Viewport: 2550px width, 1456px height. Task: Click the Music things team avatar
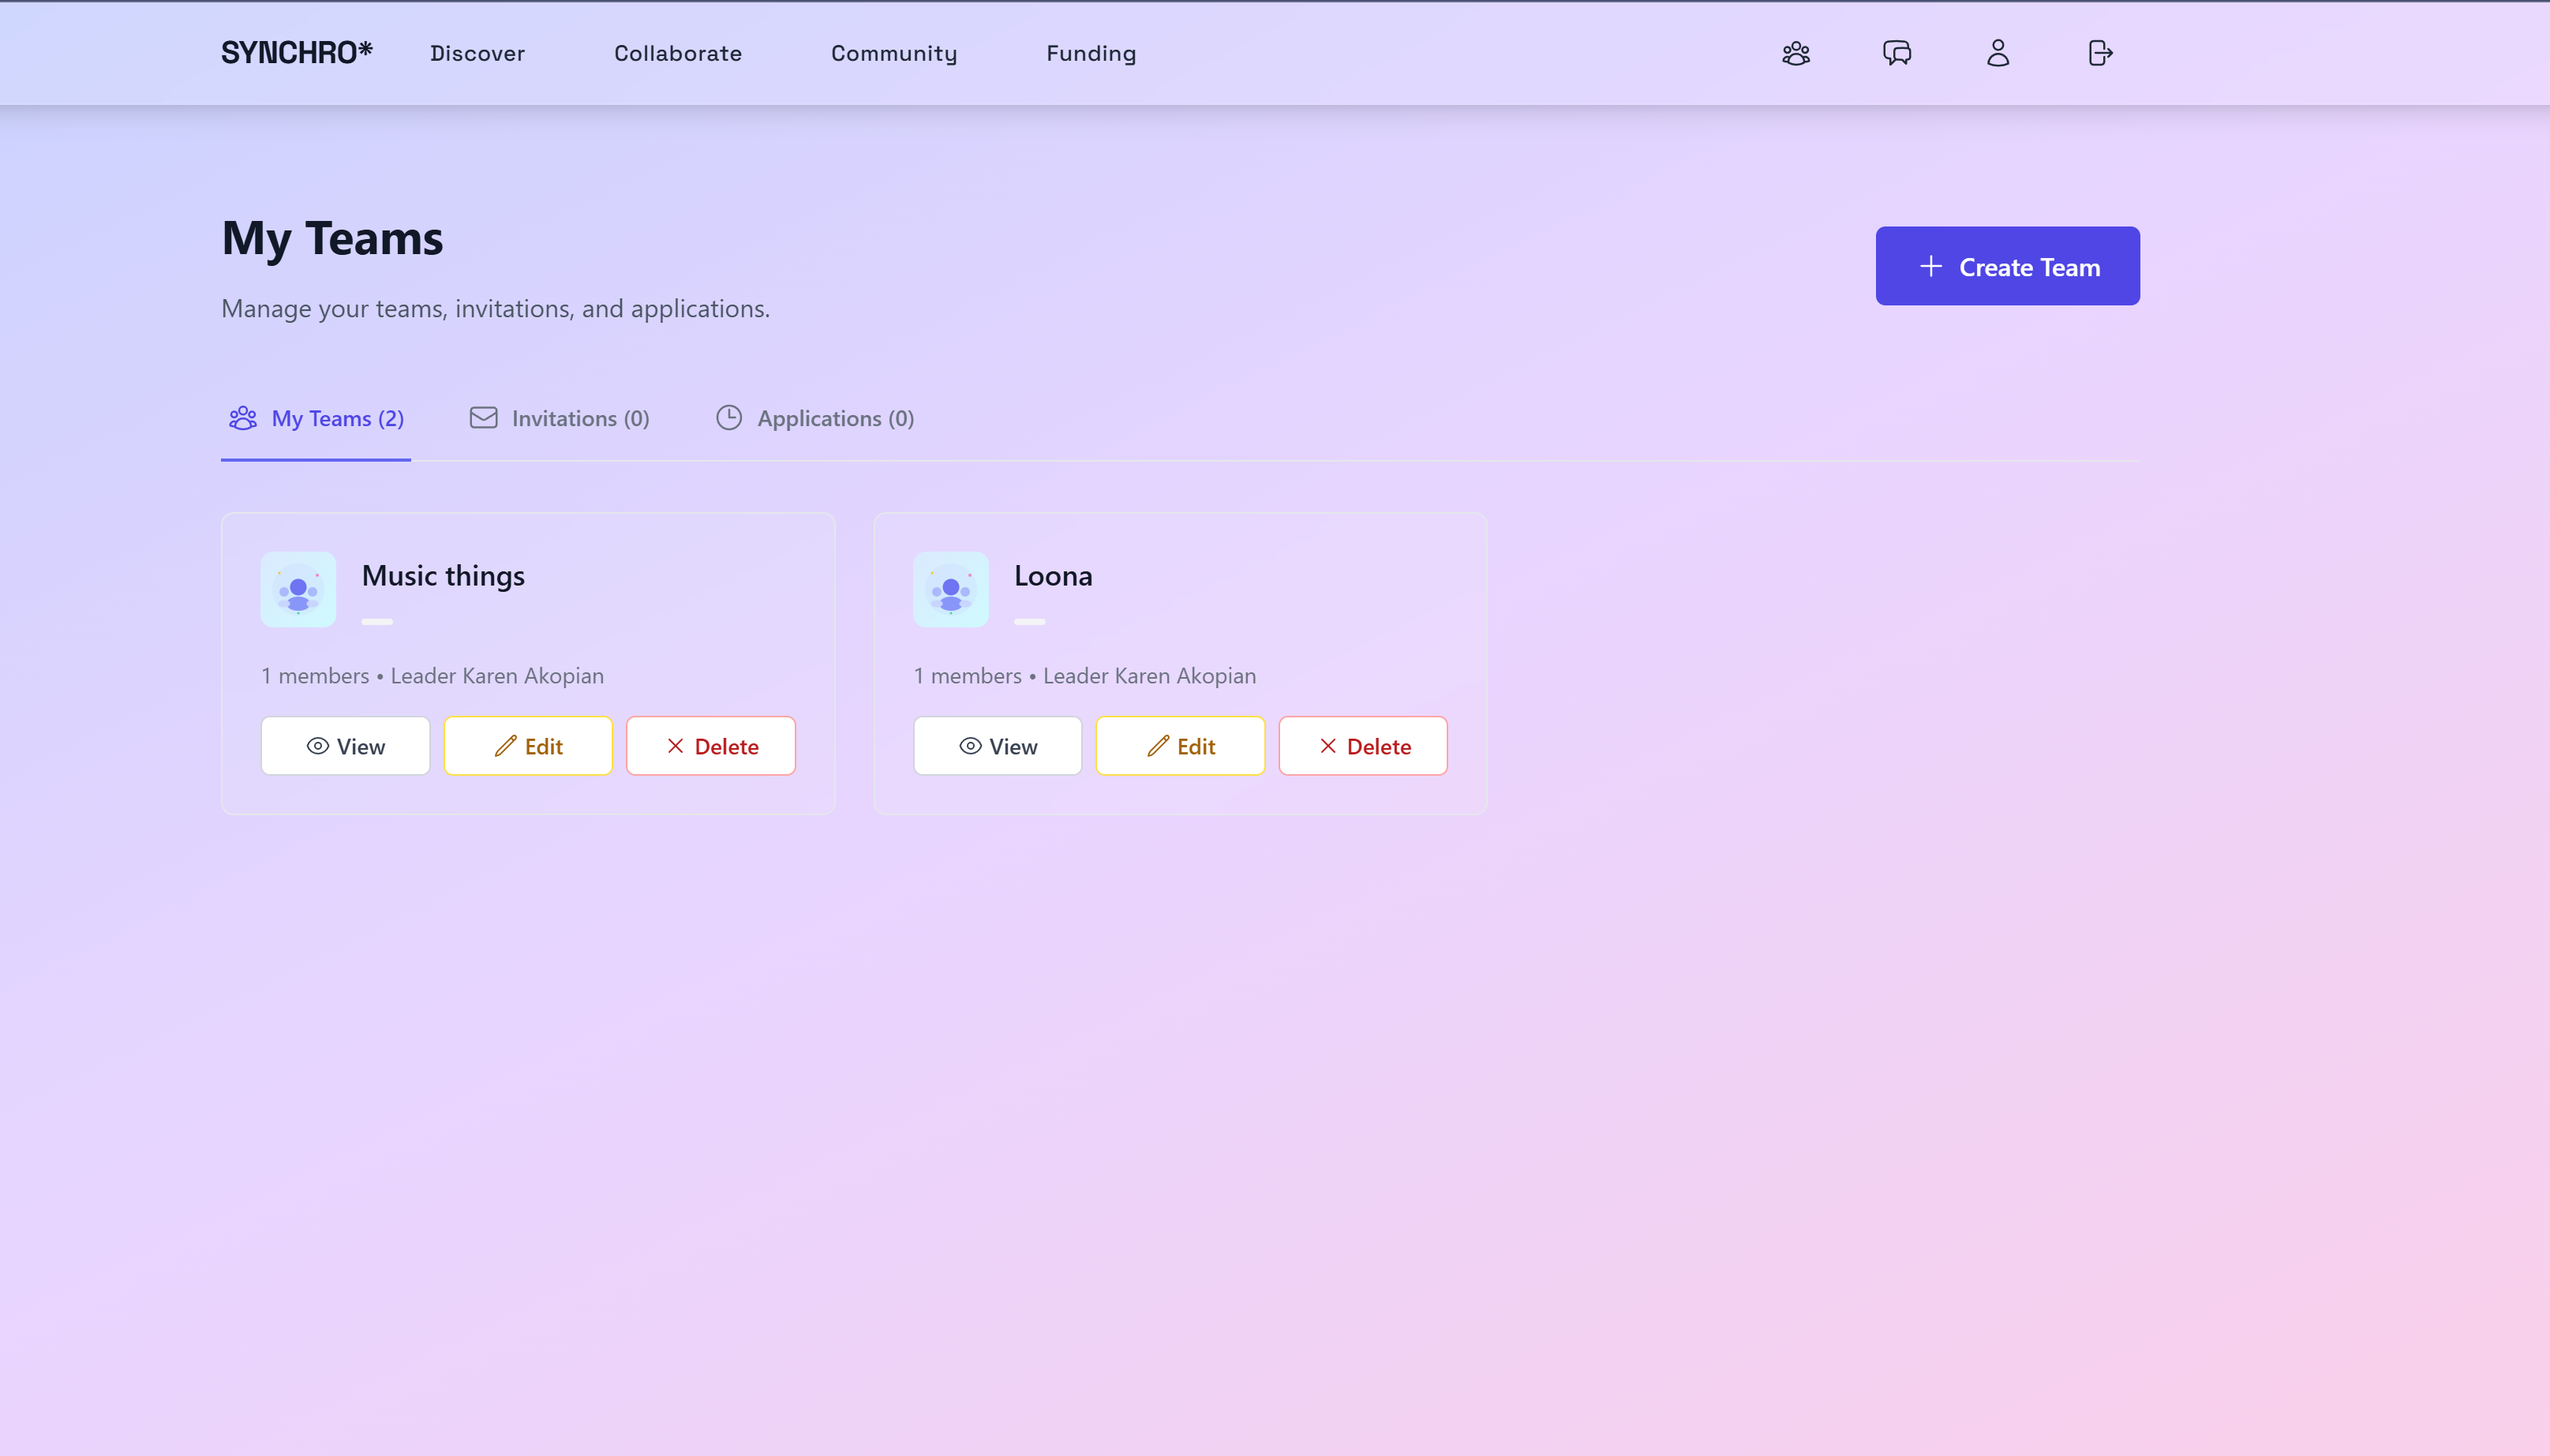point(298,589)
